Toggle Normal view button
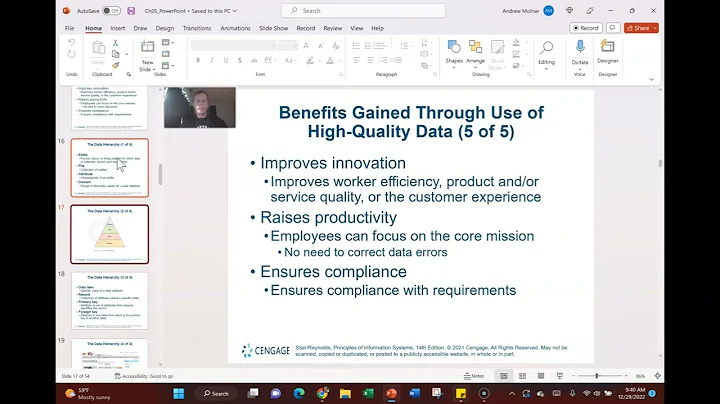 point(504,376)
